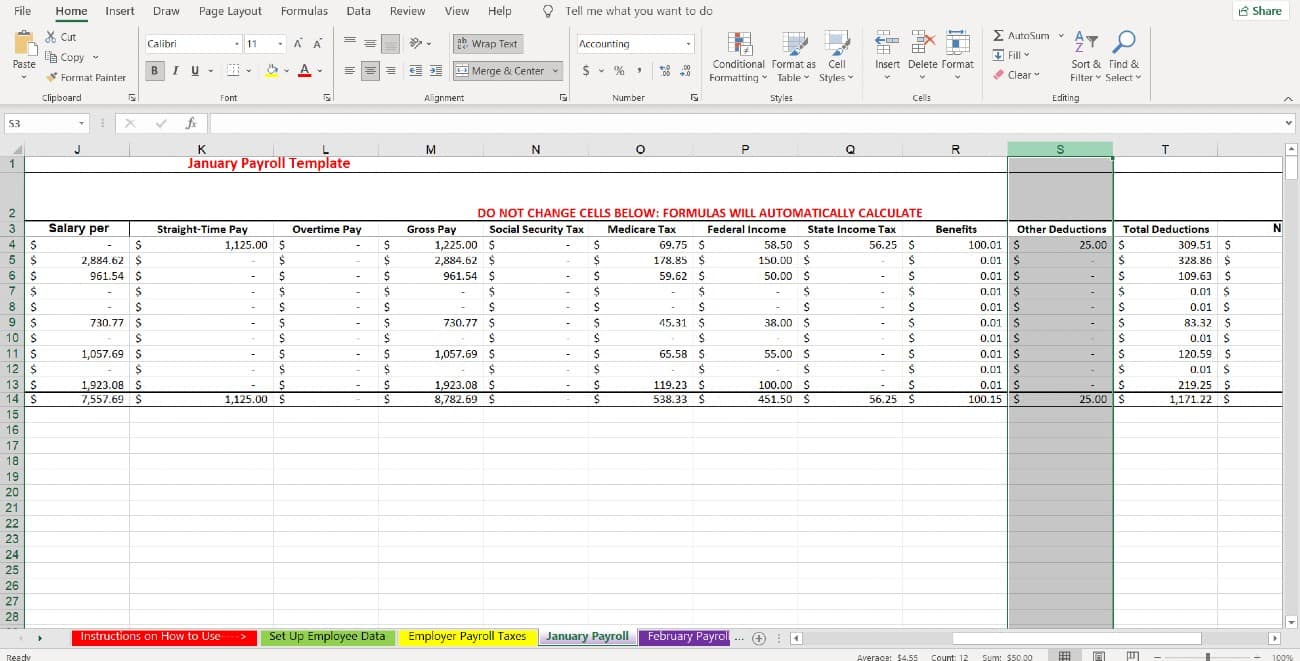Switch to the Formulas ribbon tab
This screenshot has height=661, width=1300.
click(304, 11)
